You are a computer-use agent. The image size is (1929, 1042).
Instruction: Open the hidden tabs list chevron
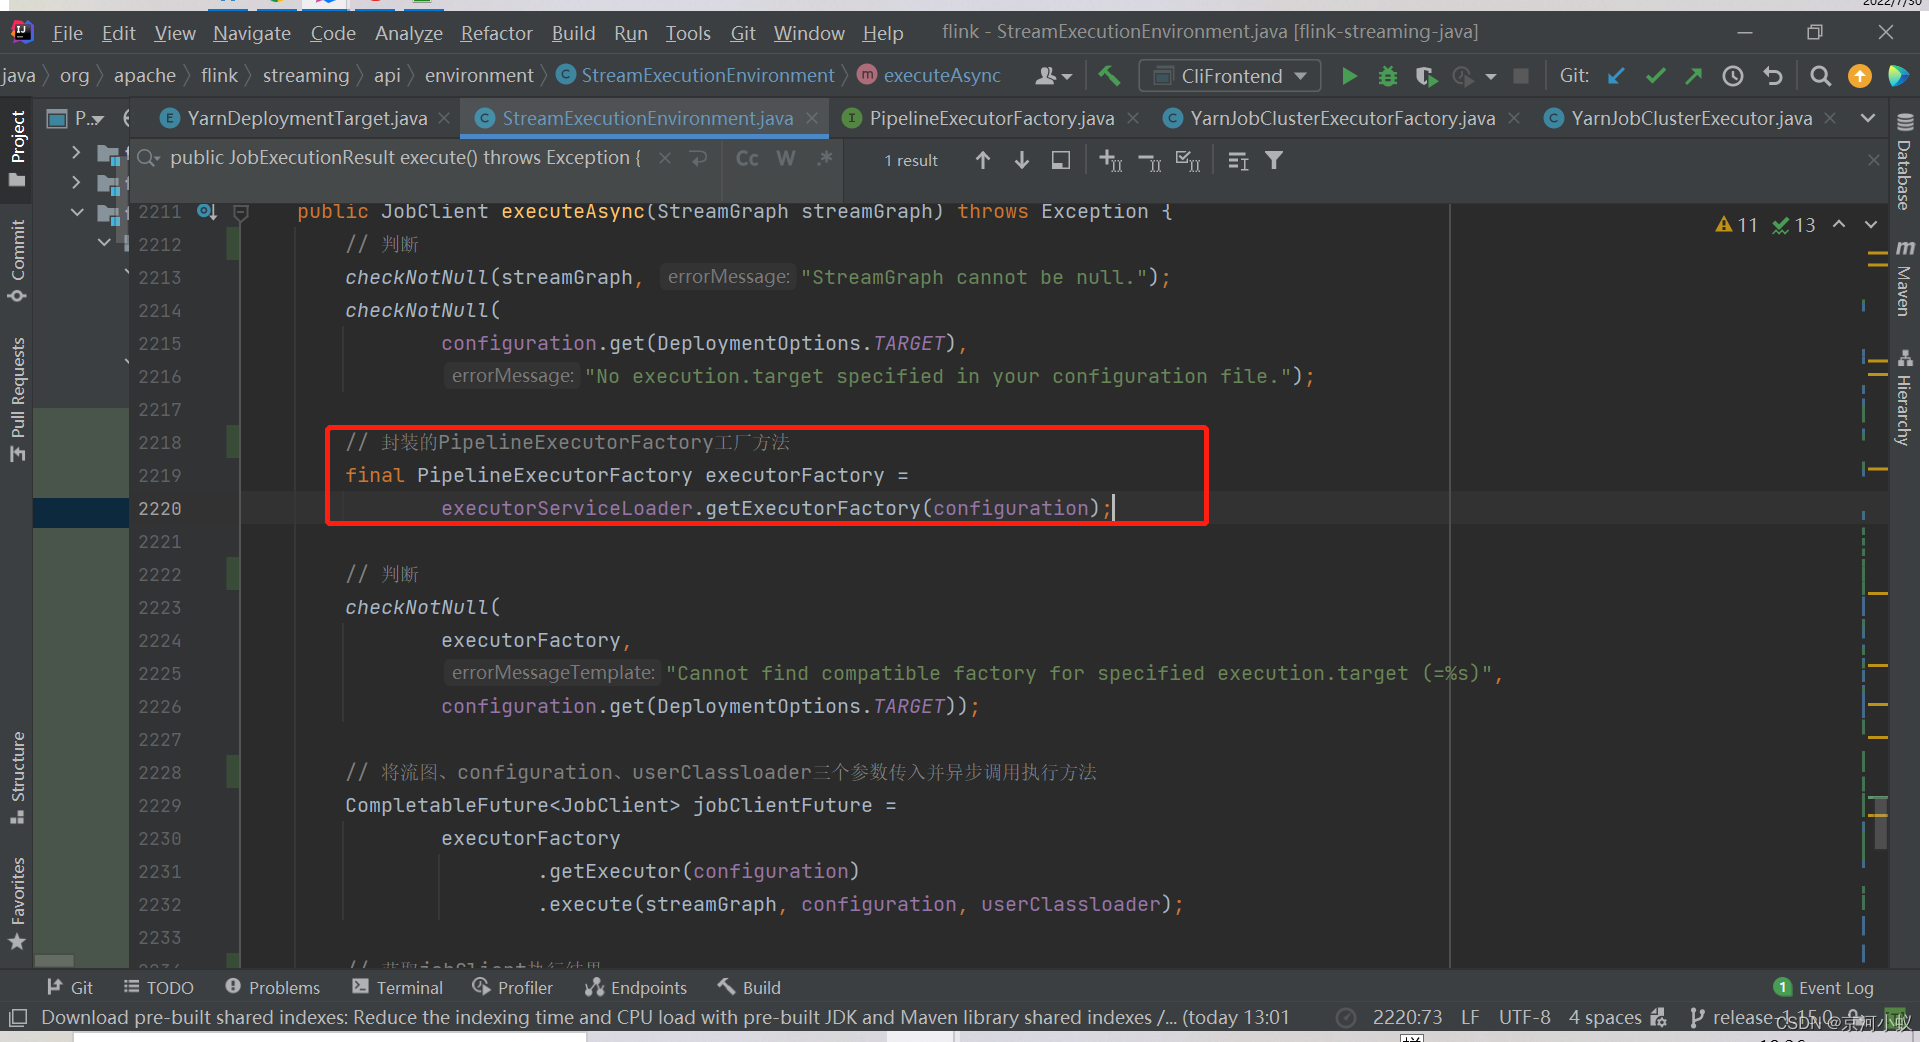click(x=1868, y=117)
